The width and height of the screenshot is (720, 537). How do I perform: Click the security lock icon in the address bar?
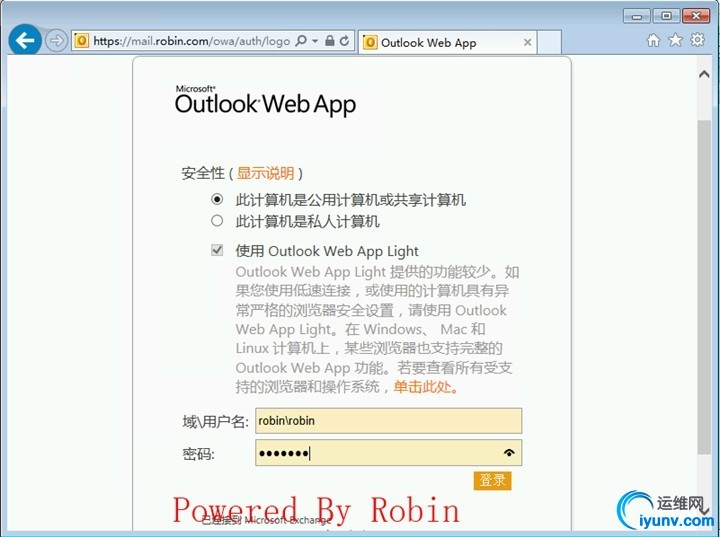329,41
